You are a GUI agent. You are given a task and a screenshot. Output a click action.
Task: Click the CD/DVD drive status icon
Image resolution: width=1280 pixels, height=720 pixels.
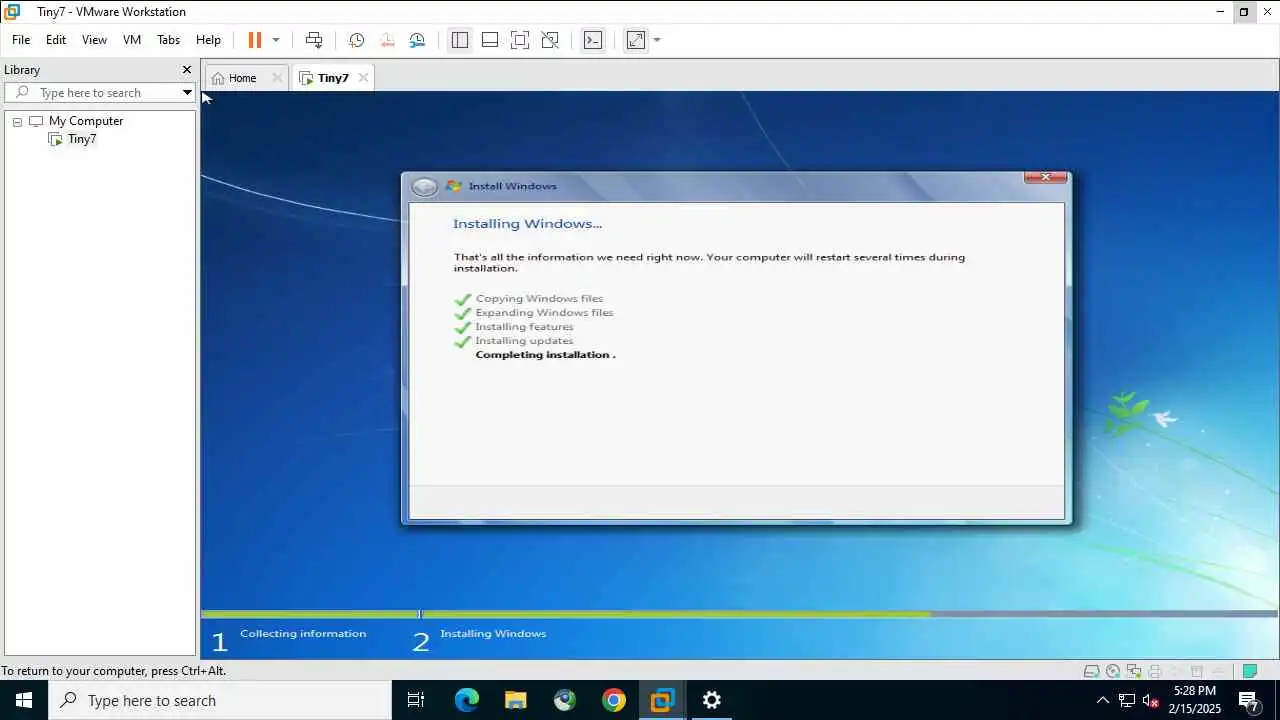point(1112,671)
